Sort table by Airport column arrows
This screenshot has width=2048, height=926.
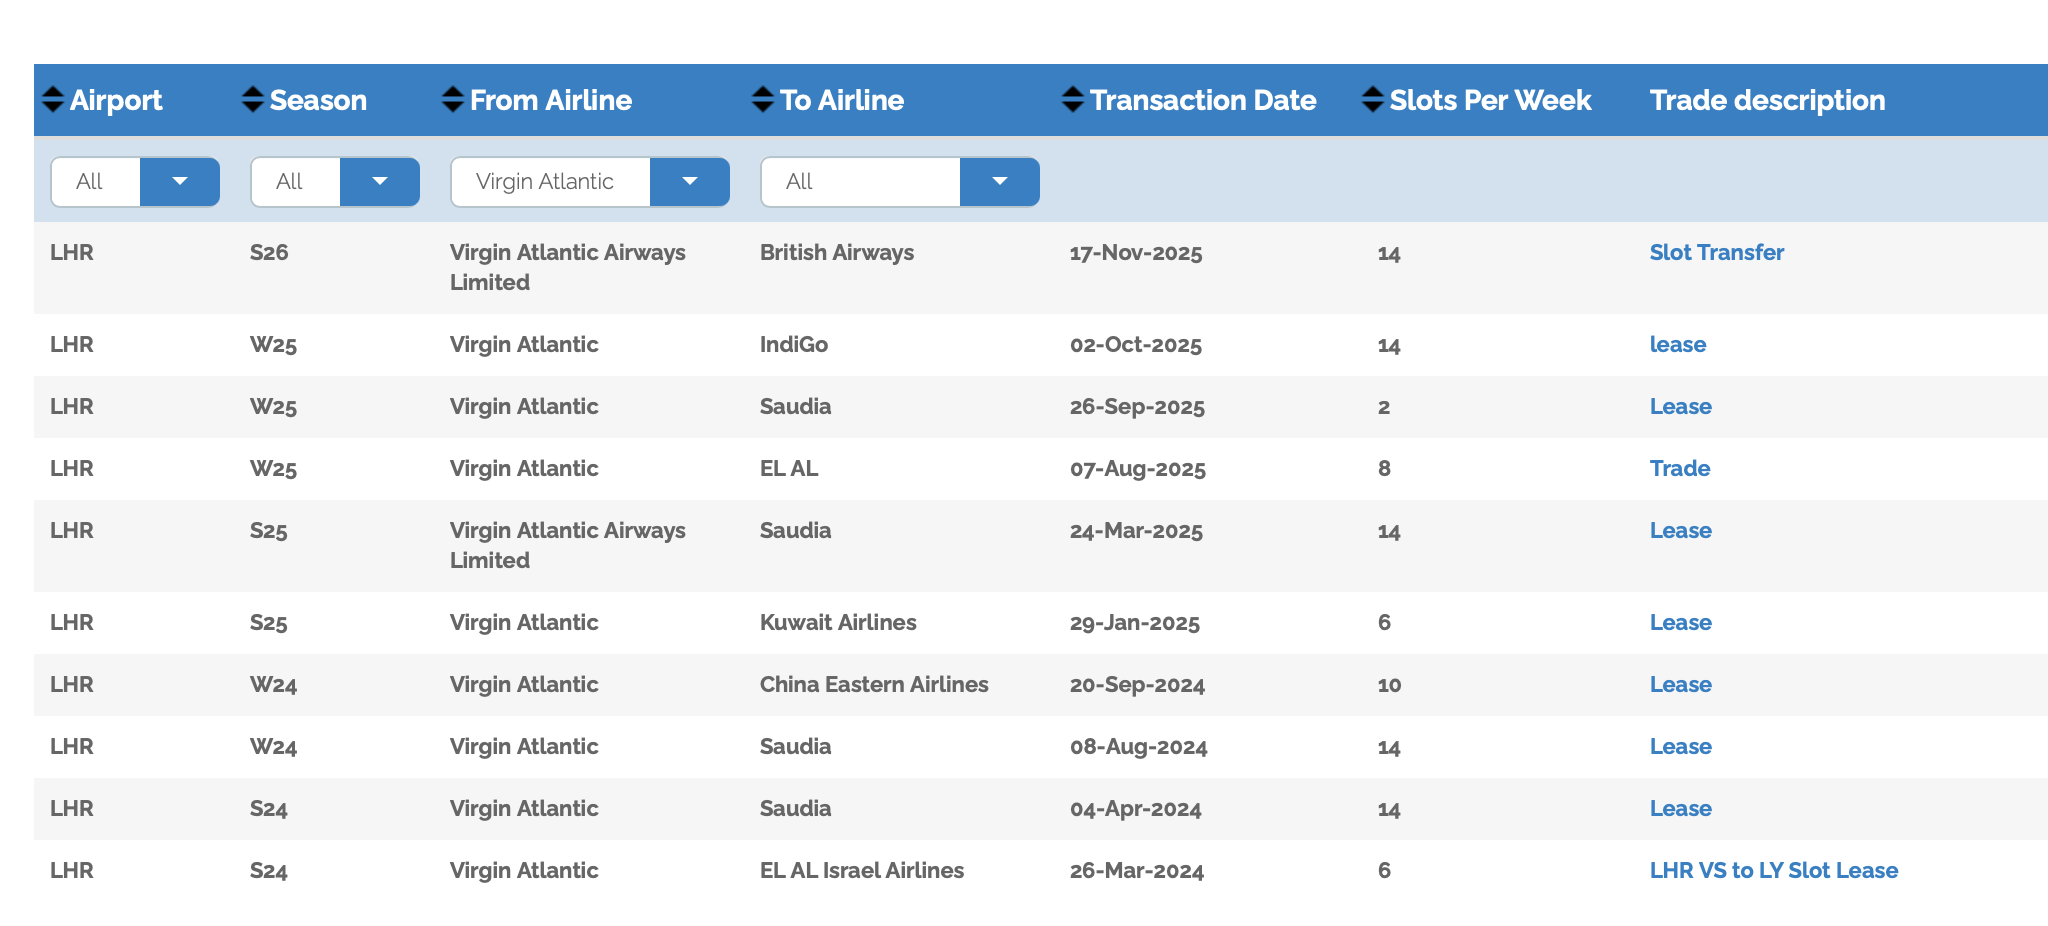(x=53, y=99)
